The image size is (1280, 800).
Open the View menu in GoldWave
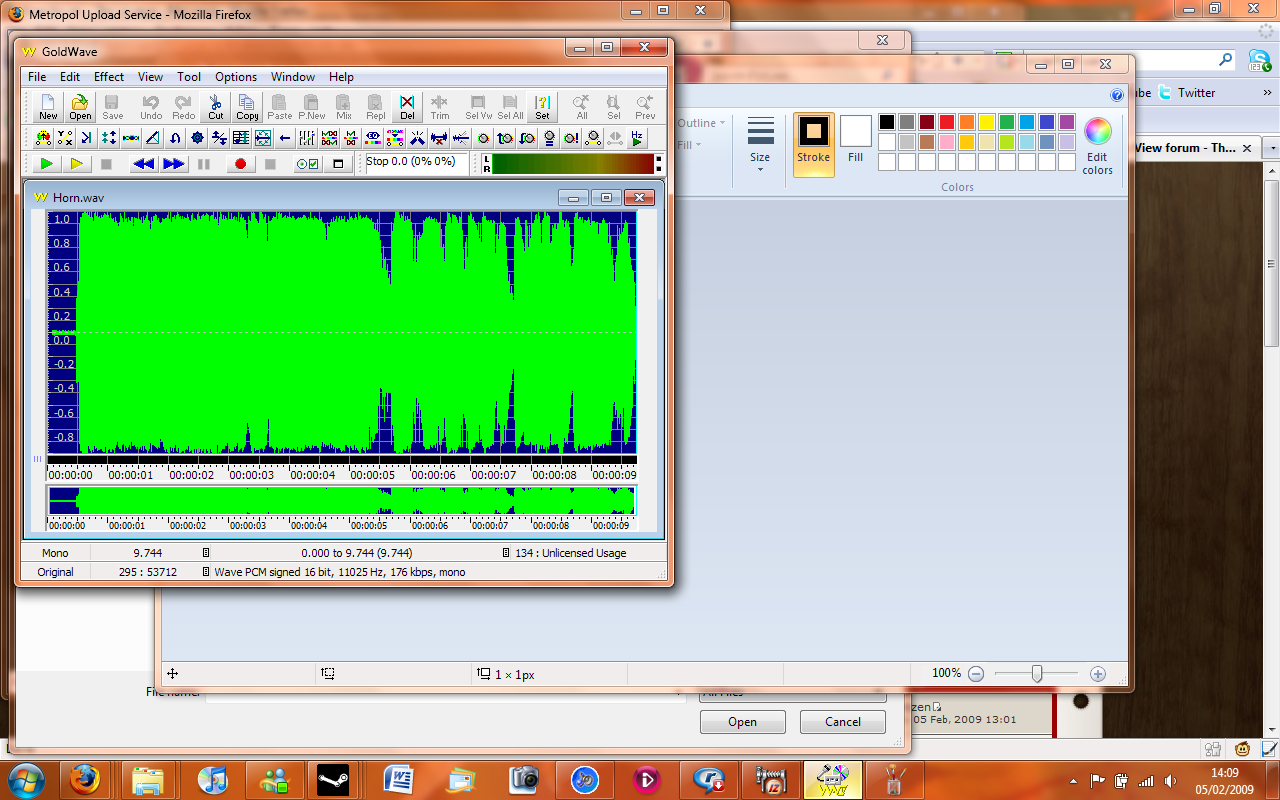pos(151,77)
